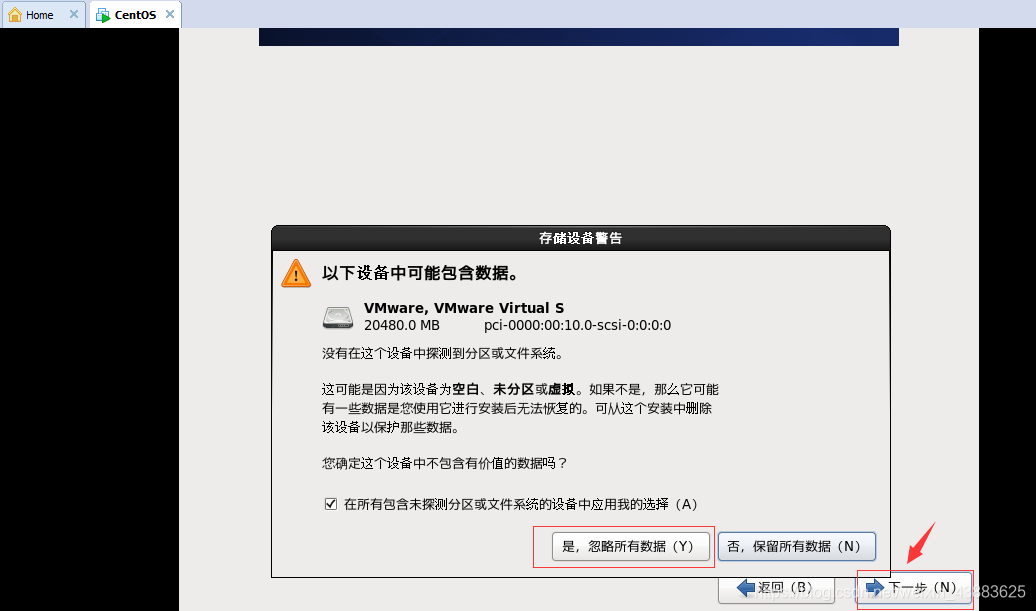Choose 否，保留所有数据 (N)
1036x611 pixels.
click(x=796, y=546)
